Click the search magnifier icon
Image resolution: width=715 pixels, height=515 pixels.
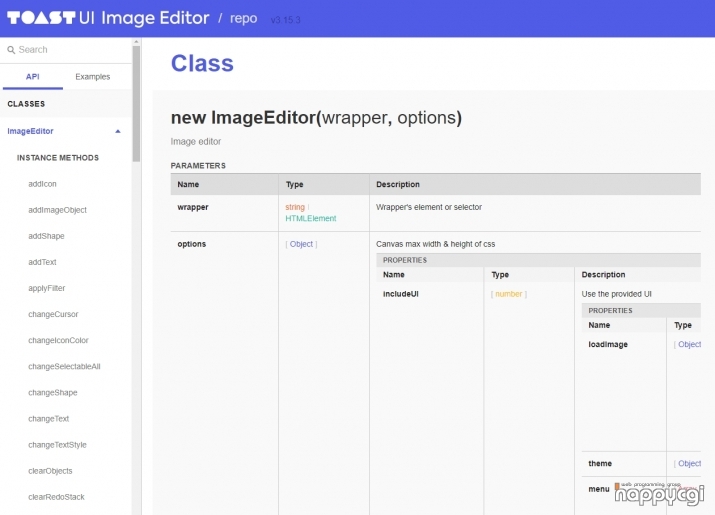11,50
